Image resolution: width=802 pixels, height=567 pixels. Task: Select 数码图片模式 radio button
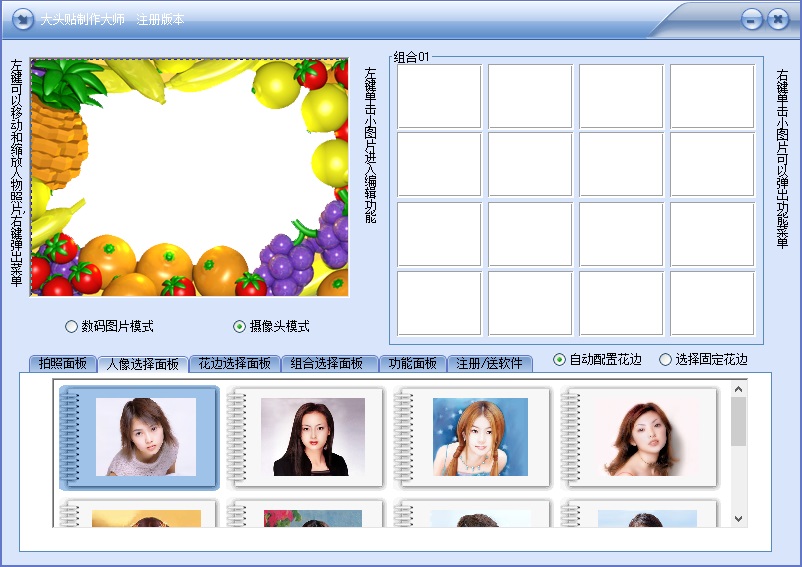pos(109,326)
